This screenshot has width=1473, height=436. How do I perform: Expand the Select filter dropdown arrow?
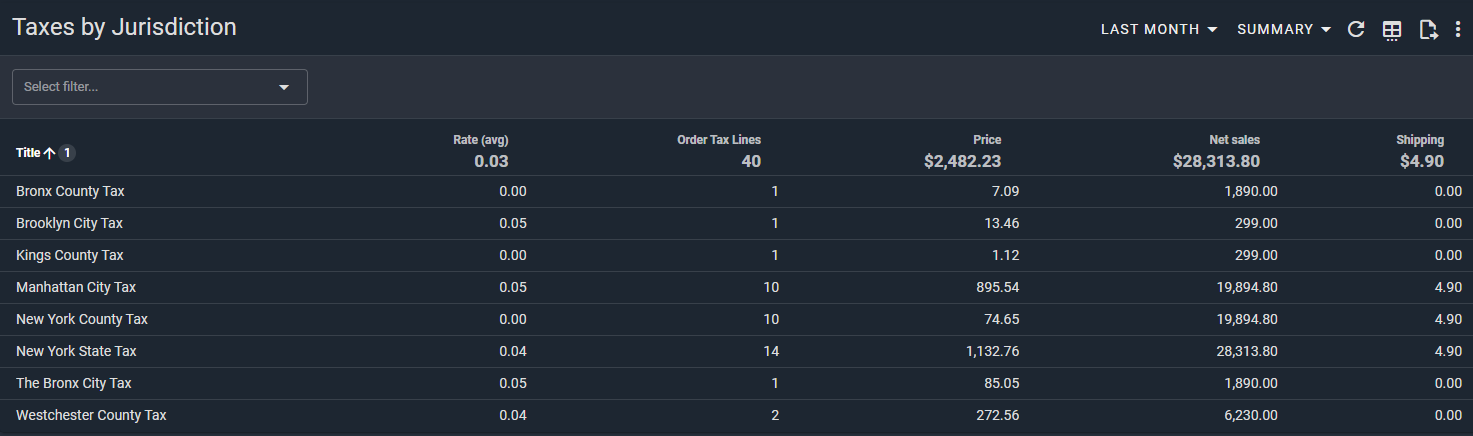tap(284, 87)
